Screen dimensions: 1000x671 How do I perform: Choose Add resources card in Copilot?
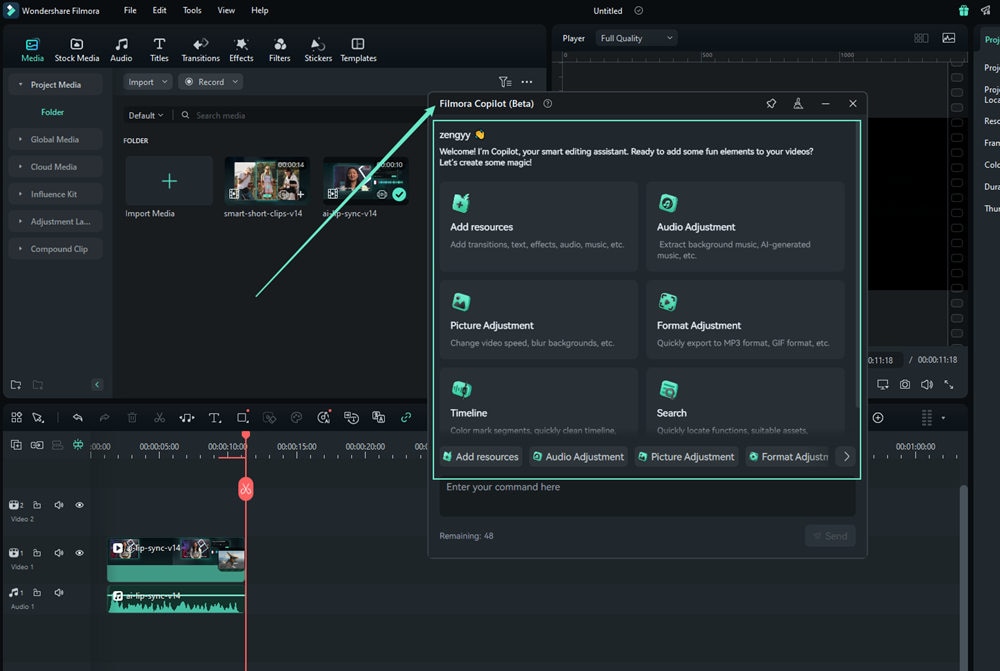(539, 226)
